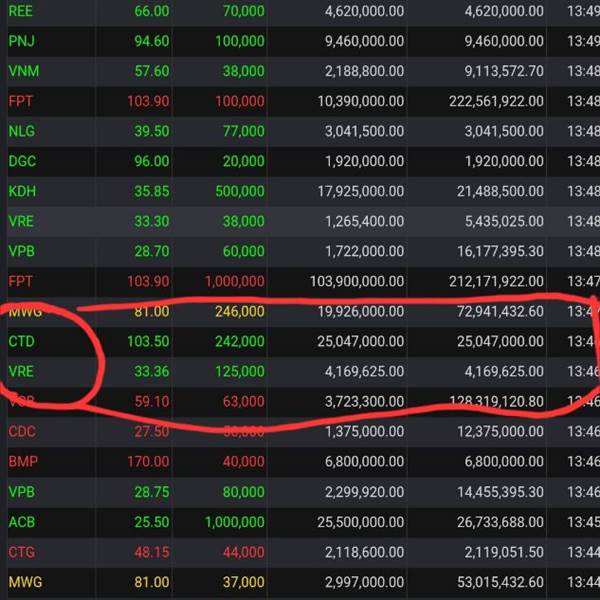
Task: Click value 1,375,000.00 in CDC row
Action: [364, 432]
